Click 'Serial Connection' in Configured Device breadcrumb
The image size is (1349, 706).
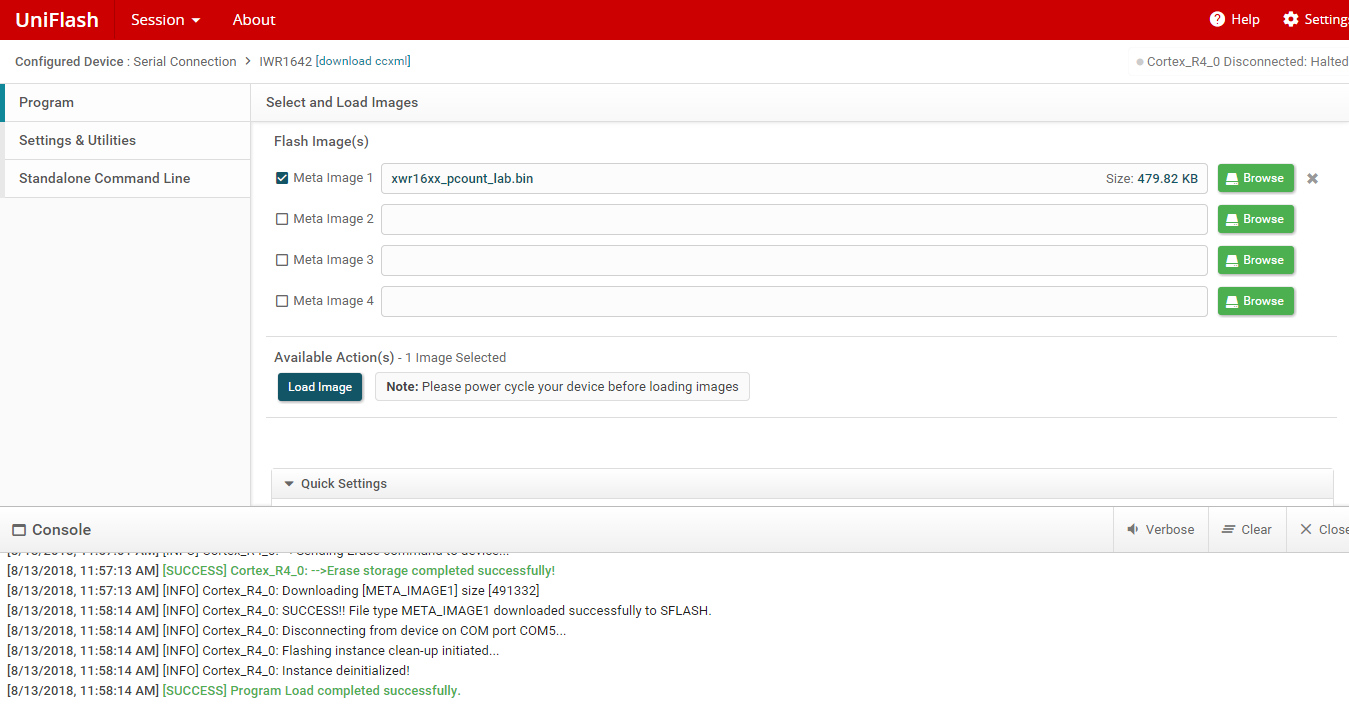point(185,61)
